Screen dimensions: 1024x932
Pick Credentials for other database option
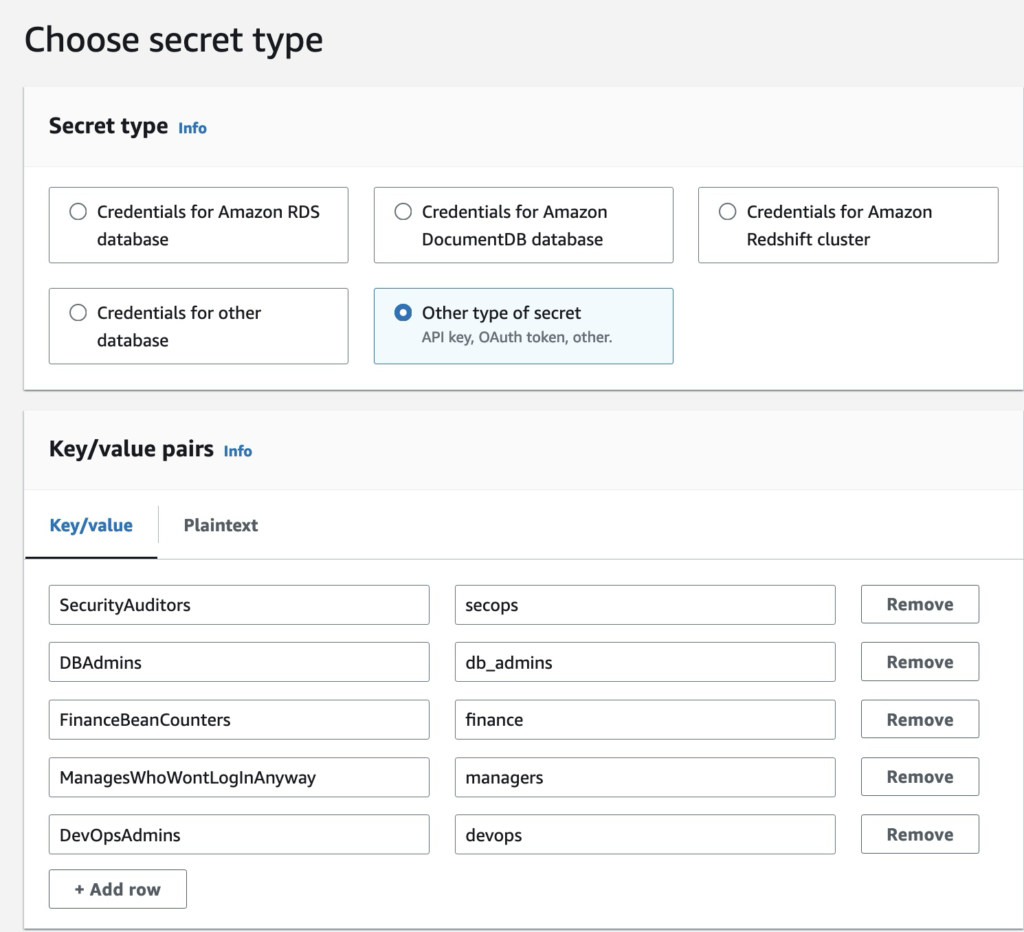coord(78,313)
